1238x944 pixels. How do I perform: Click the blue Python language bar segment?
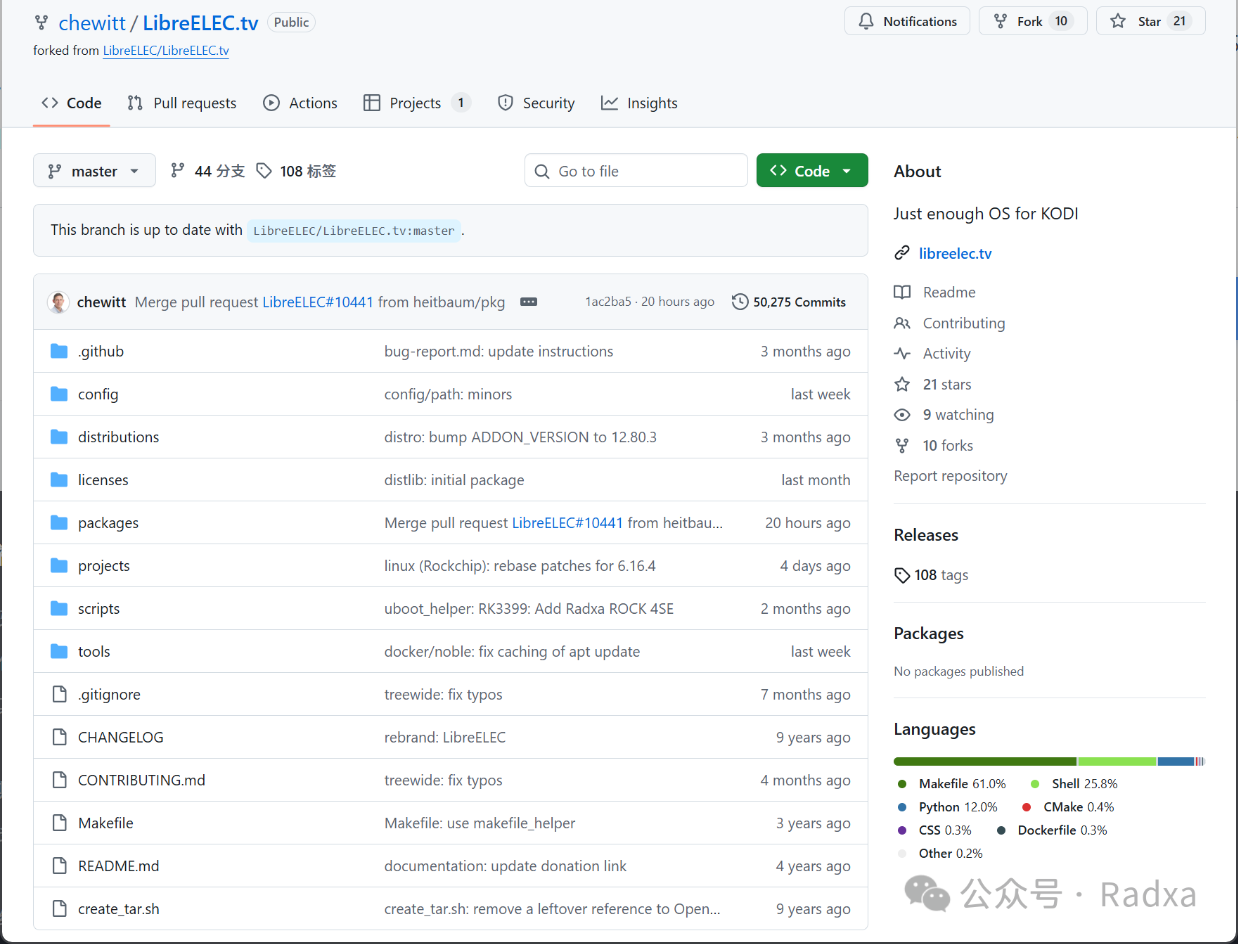[1176, 762]
